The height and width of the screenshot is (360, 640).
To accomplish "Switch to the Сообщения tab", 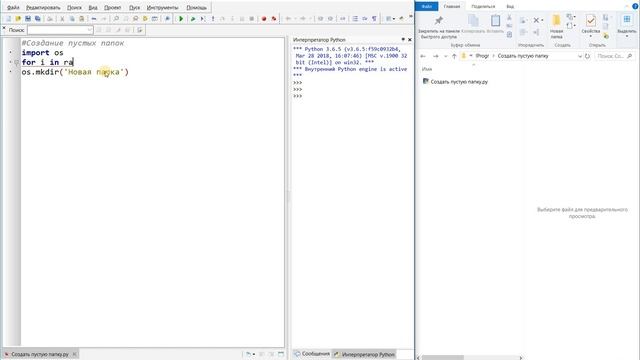I will point(312,354).
